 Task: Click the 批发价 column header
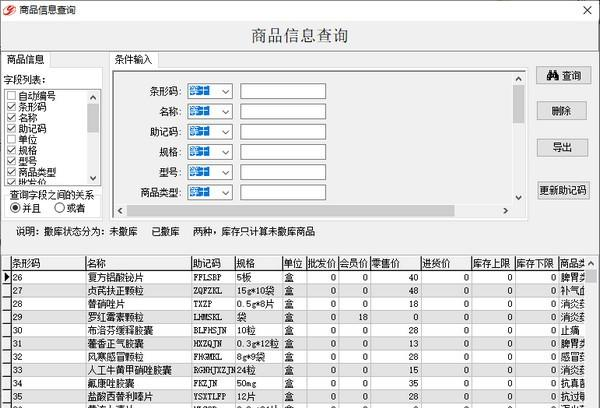[322, 263]
